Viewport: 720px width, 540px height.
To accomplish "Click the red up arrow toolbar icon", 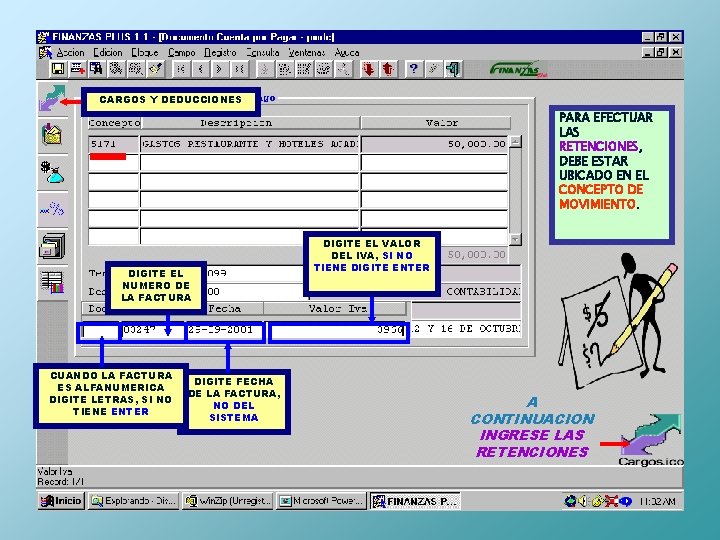I will pyautogui.click(x=388, y=69).
